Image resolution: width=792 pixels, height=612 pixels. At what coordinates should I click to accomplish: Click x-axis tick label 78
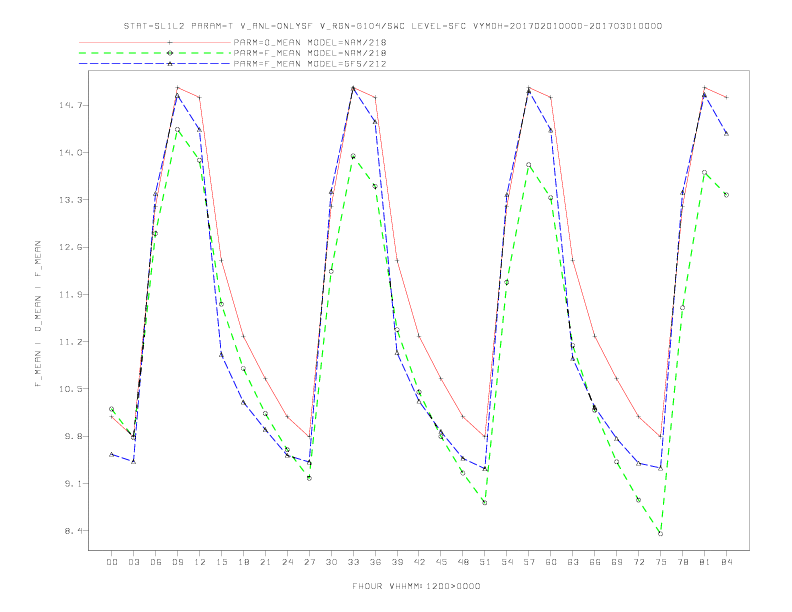coord(683,562)
